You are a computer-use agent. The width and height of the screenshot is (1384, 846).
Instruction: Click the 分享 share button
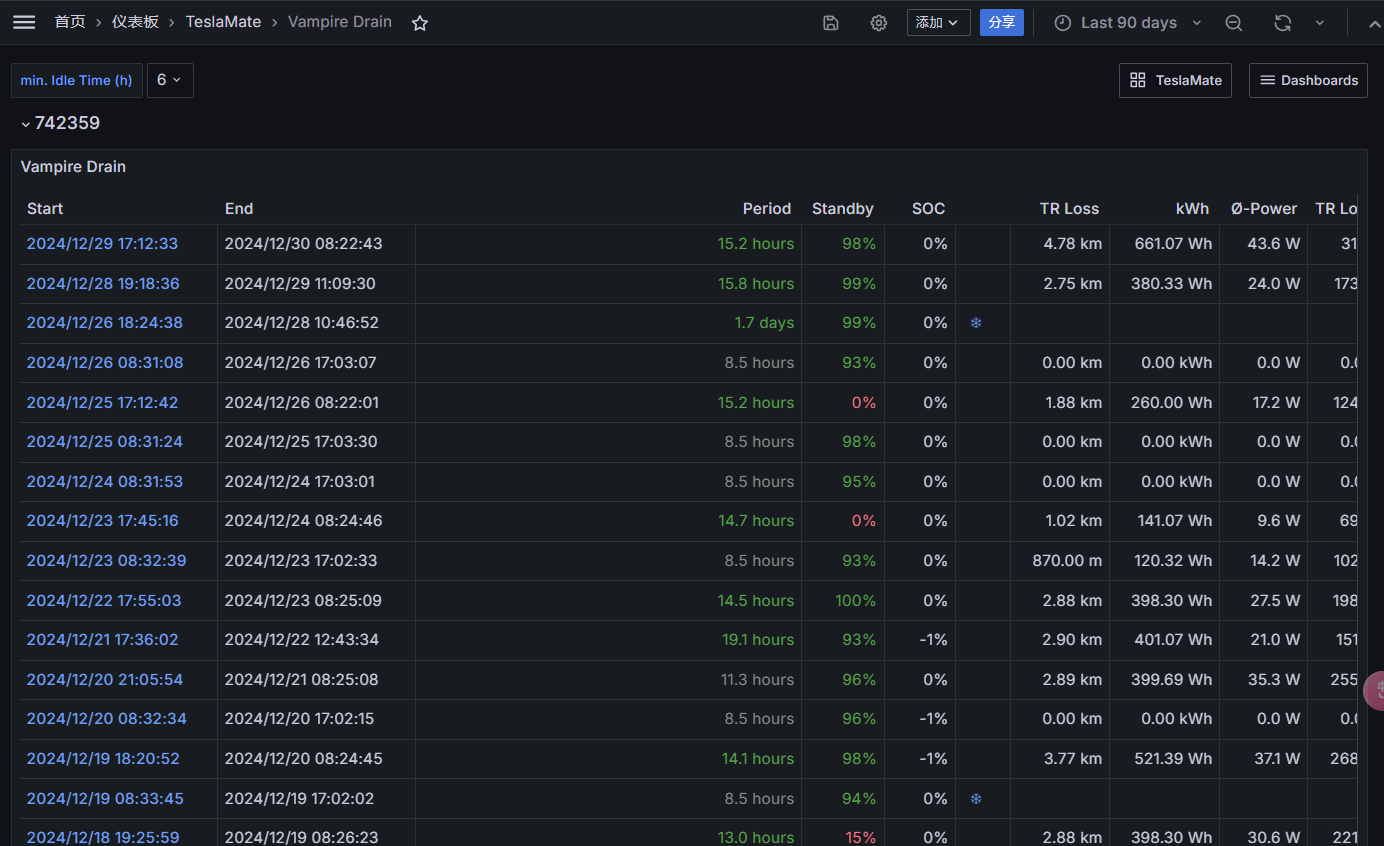1001,22
